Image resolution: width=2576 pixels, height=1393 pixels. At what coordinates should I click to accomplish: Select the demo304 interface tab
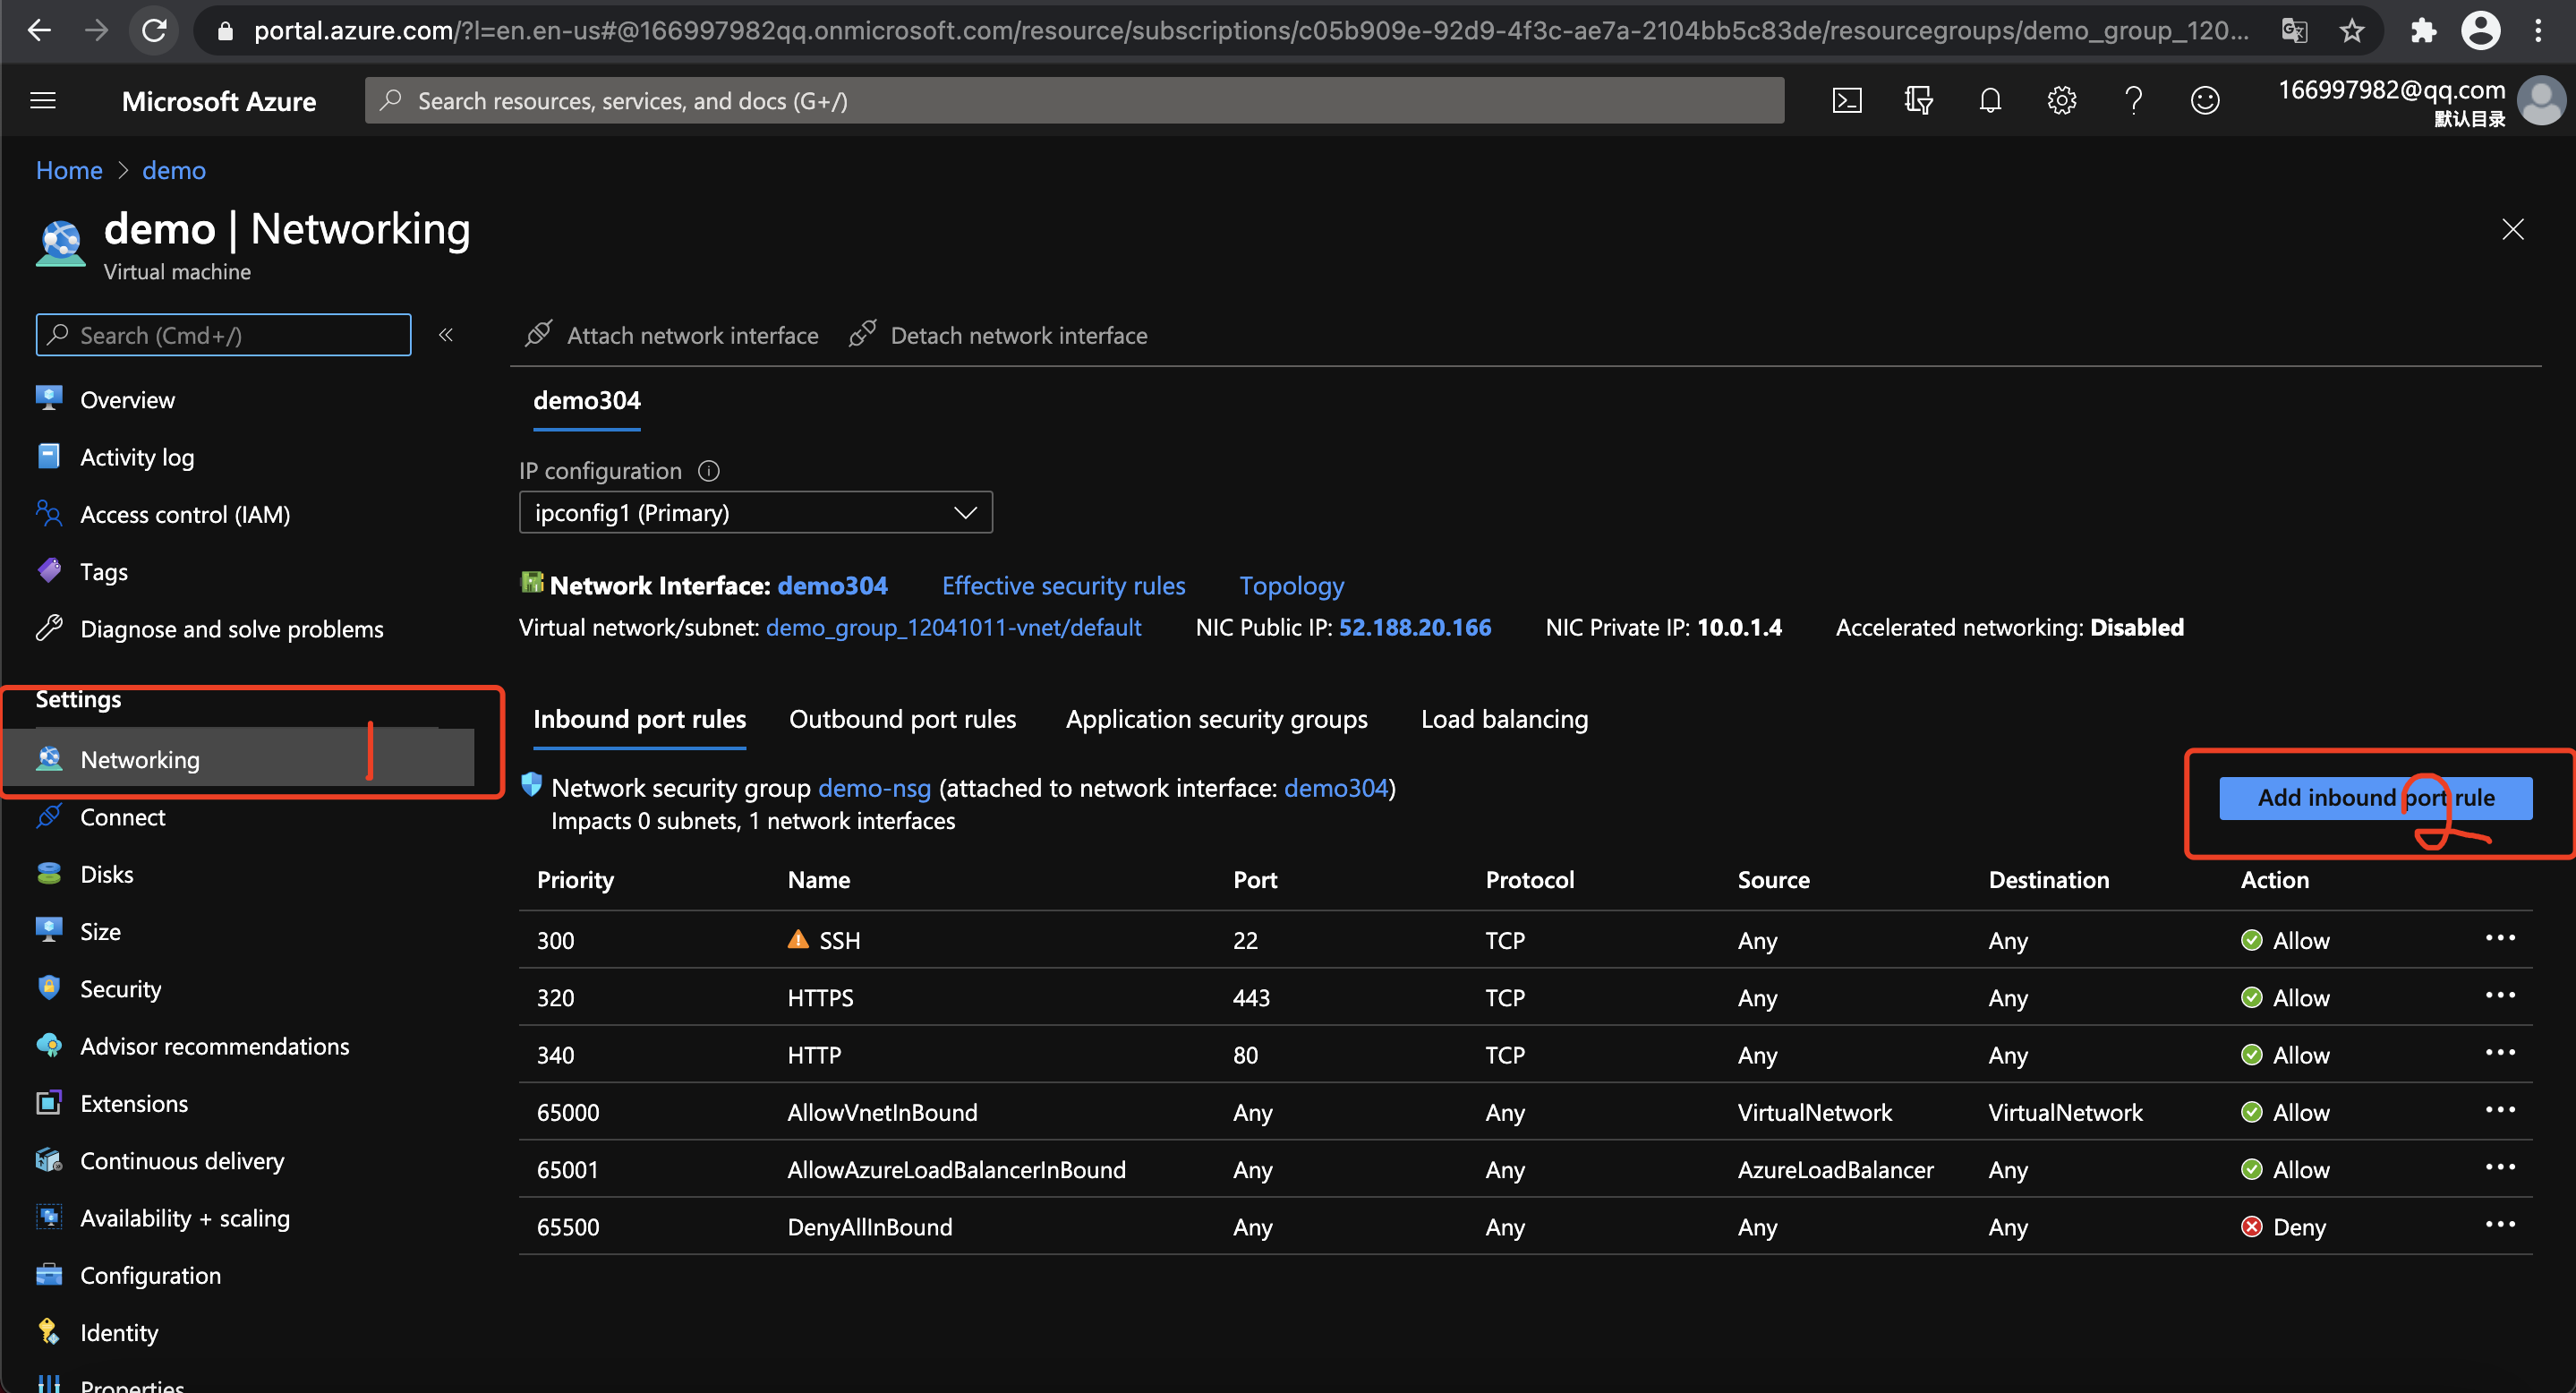click(587, 401)
